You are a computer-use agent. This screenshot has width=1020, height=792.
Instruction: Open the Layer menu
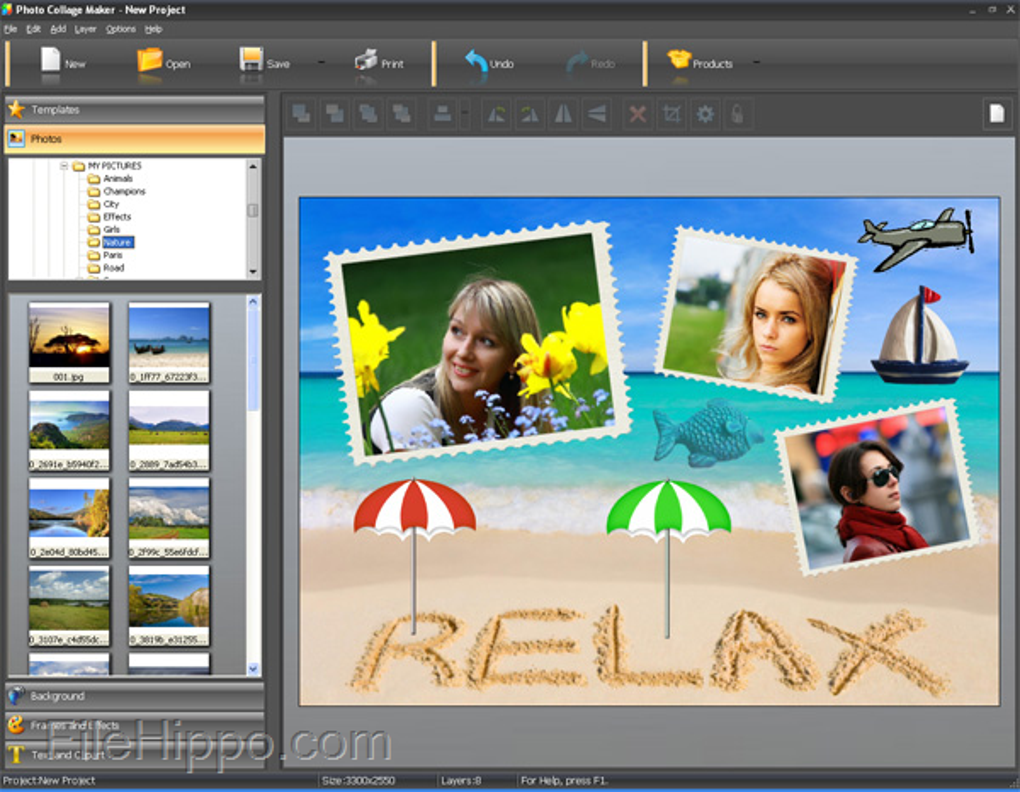tap(85, 29)
